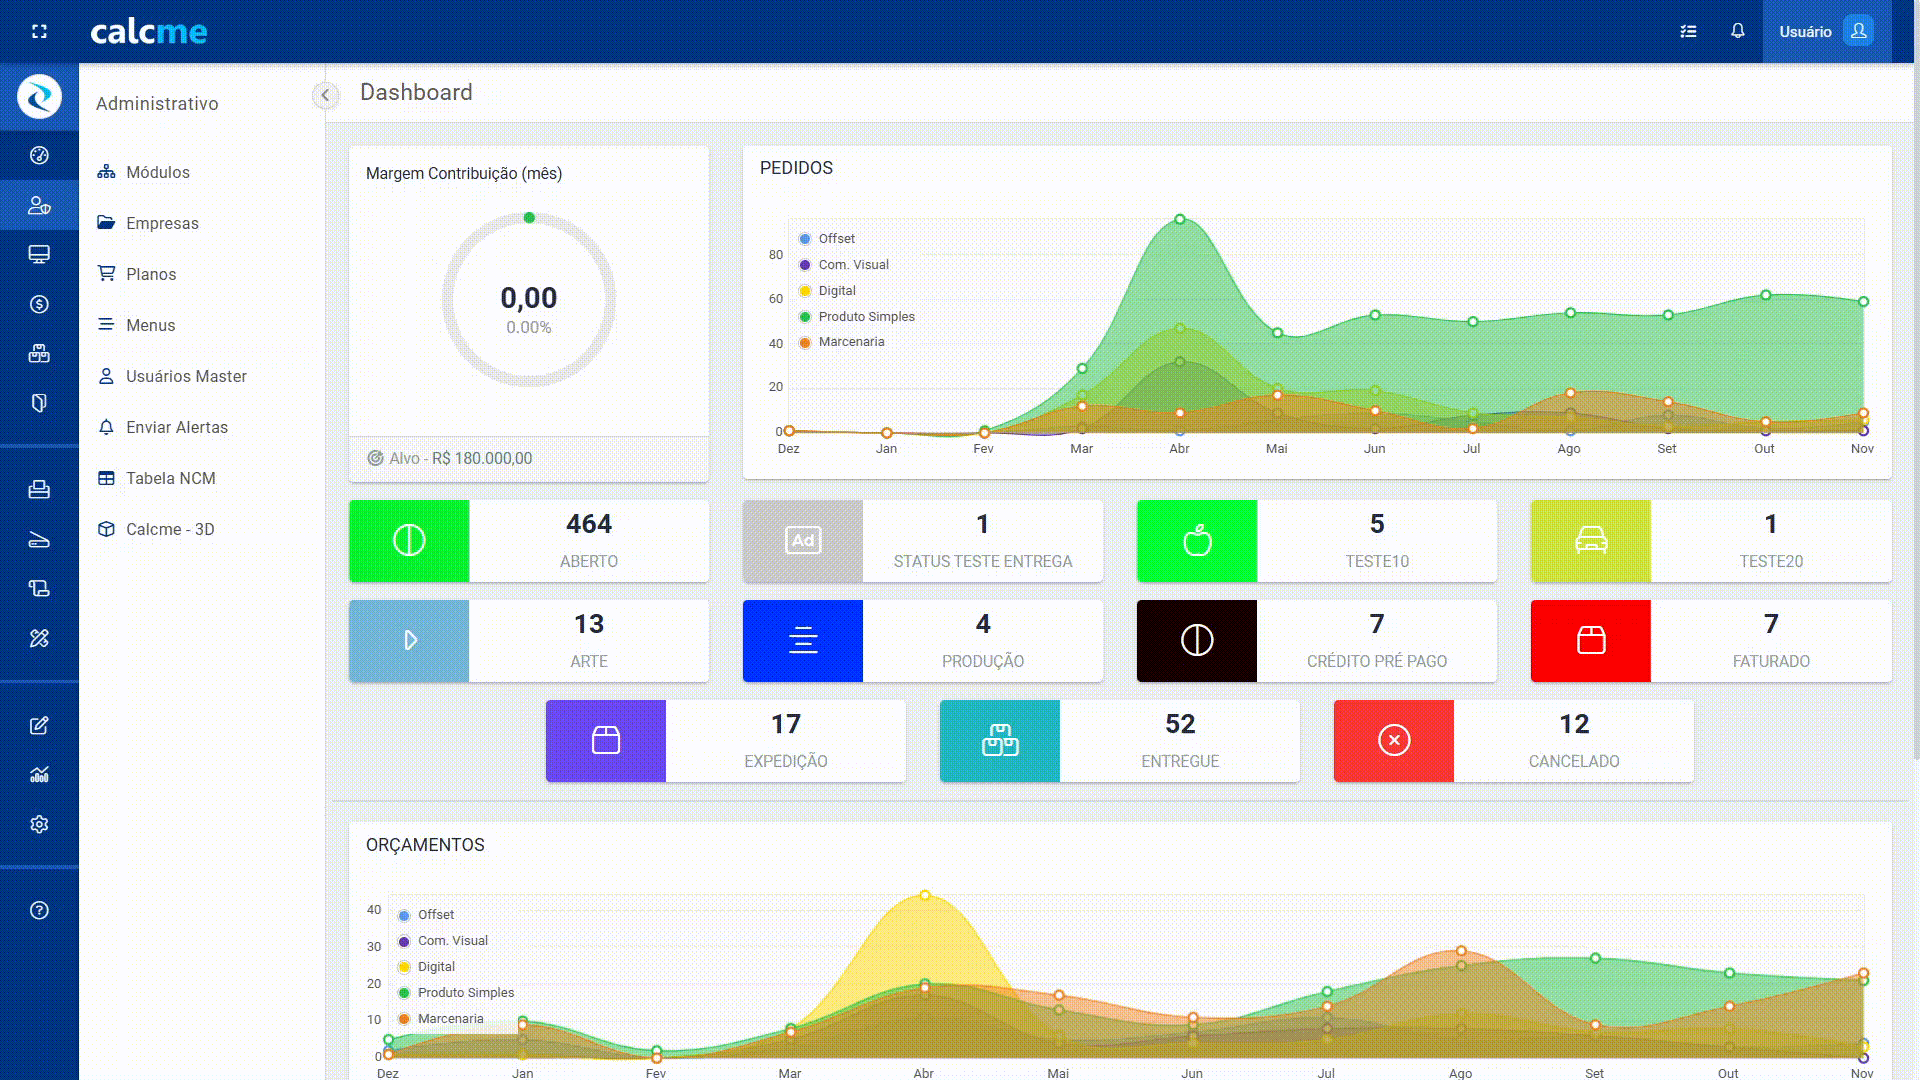The width and height of the screenshot is (1920, 1080).
Task: Toggle Digital series in Orçamentos legend
Action: 435,967
